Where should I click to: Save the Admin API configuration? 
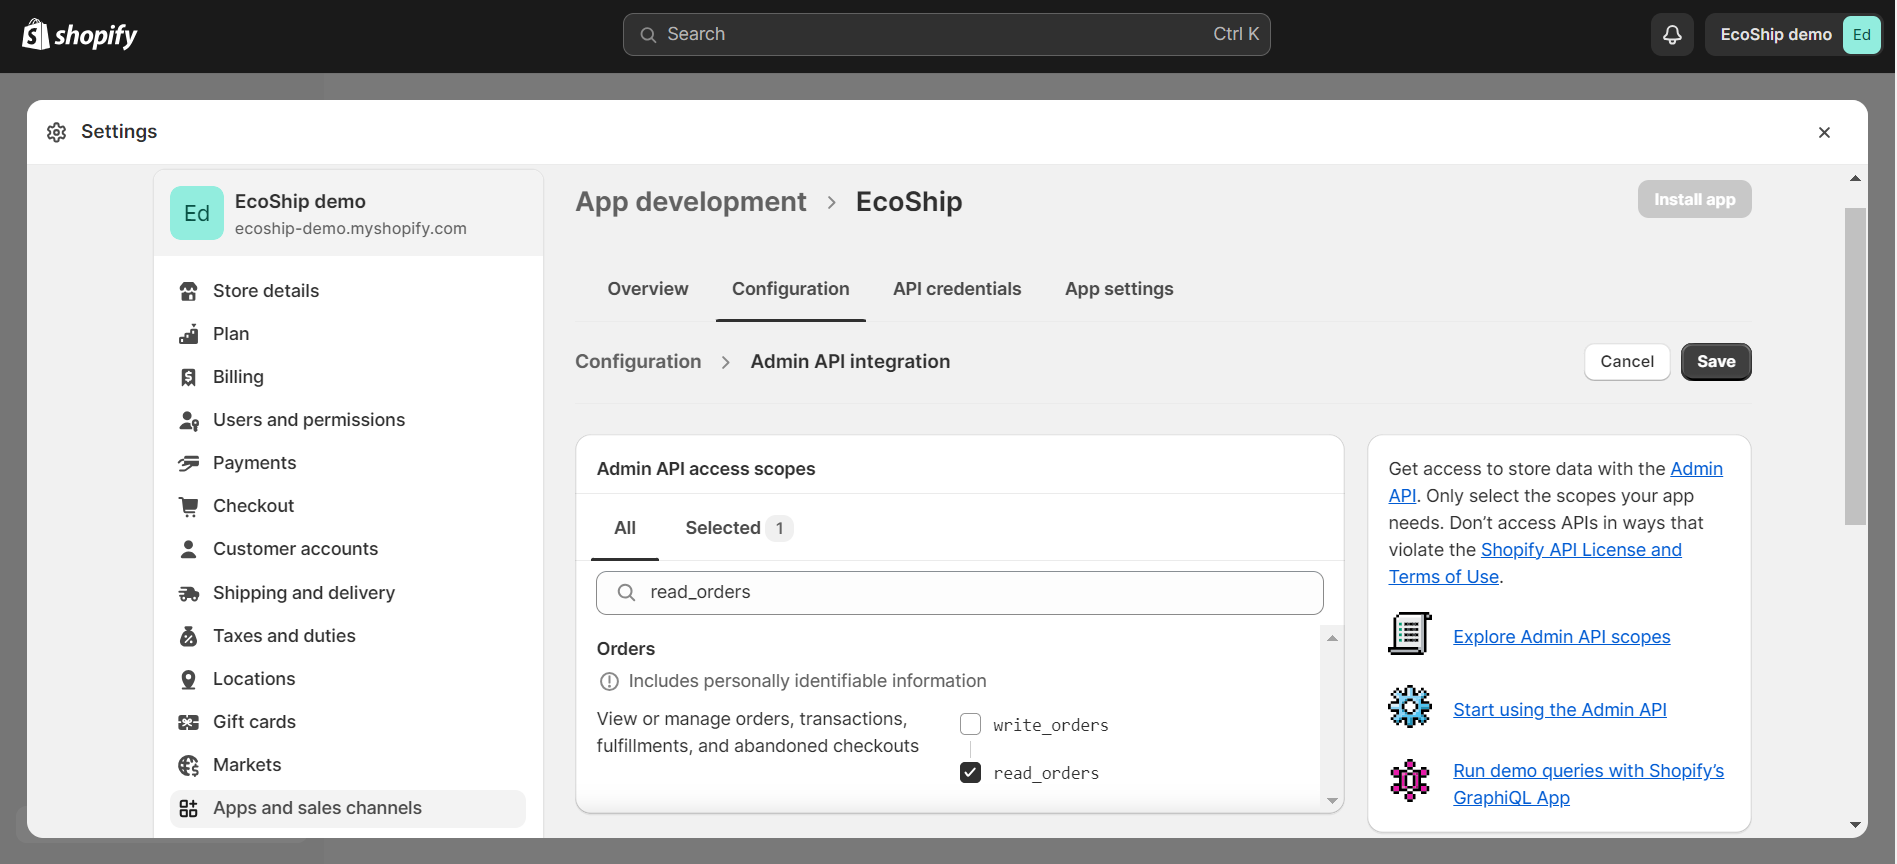[x=1715, y=362]
